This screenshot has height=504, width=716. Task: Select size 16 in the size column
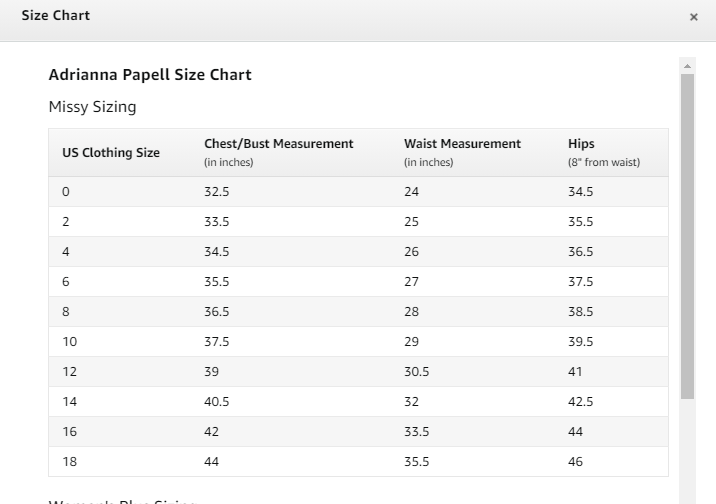[69, 432]
